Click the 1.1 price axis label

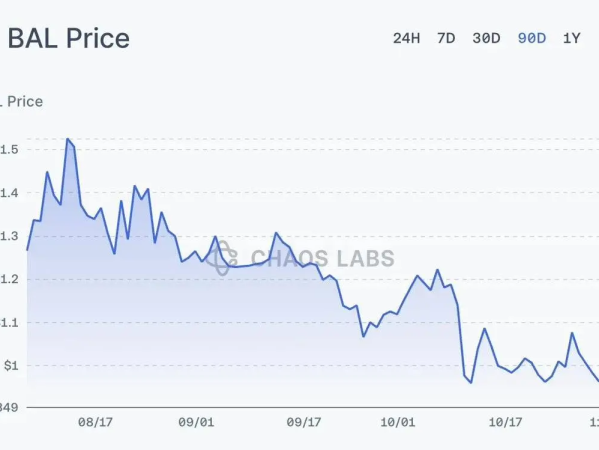tap(9, 322)
